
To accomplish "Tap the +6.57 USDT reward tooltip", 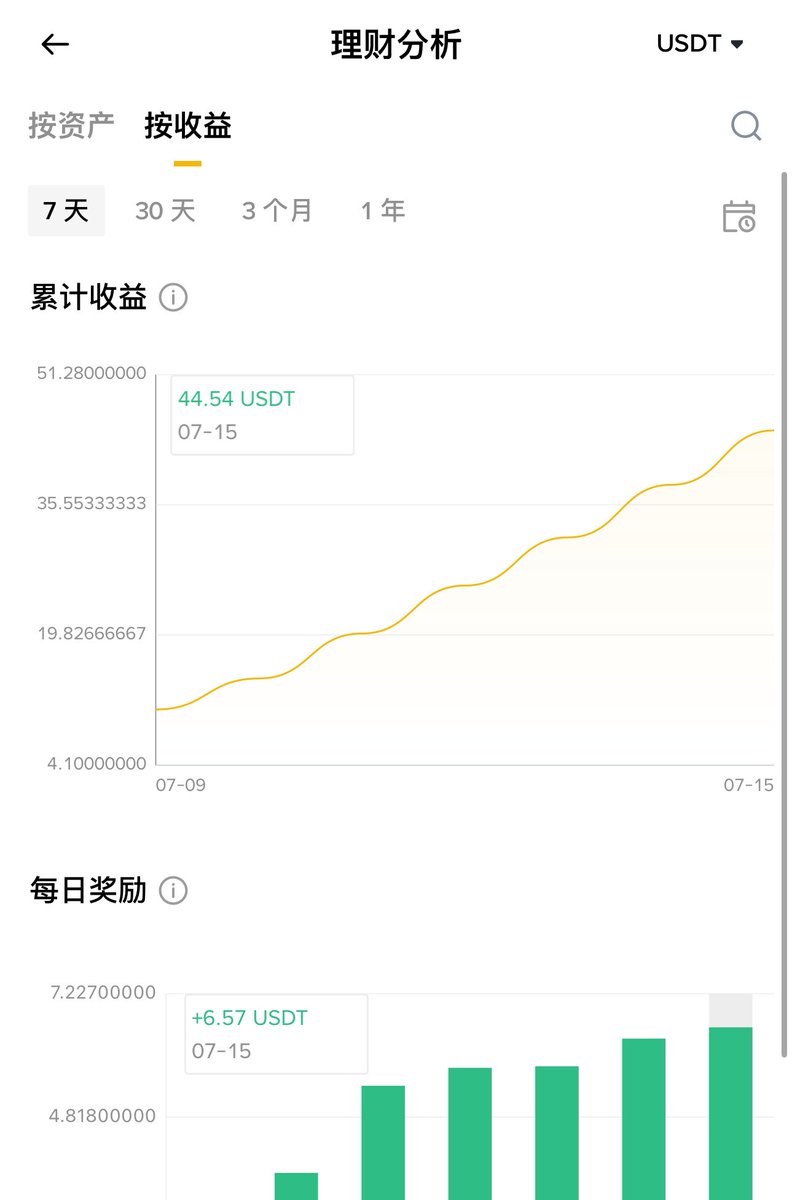I will (276, 1034).
